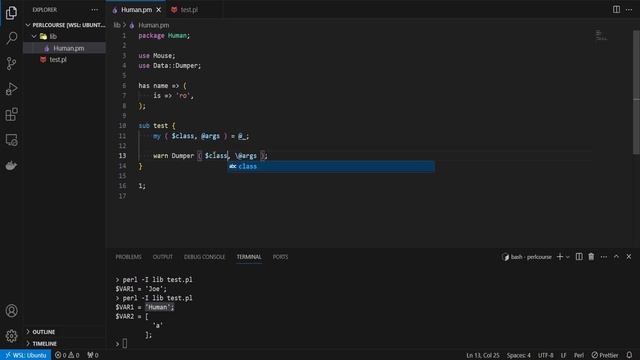Click Explorer views and more actions ellipsis

pyautogui.click(x=95, y=10)
